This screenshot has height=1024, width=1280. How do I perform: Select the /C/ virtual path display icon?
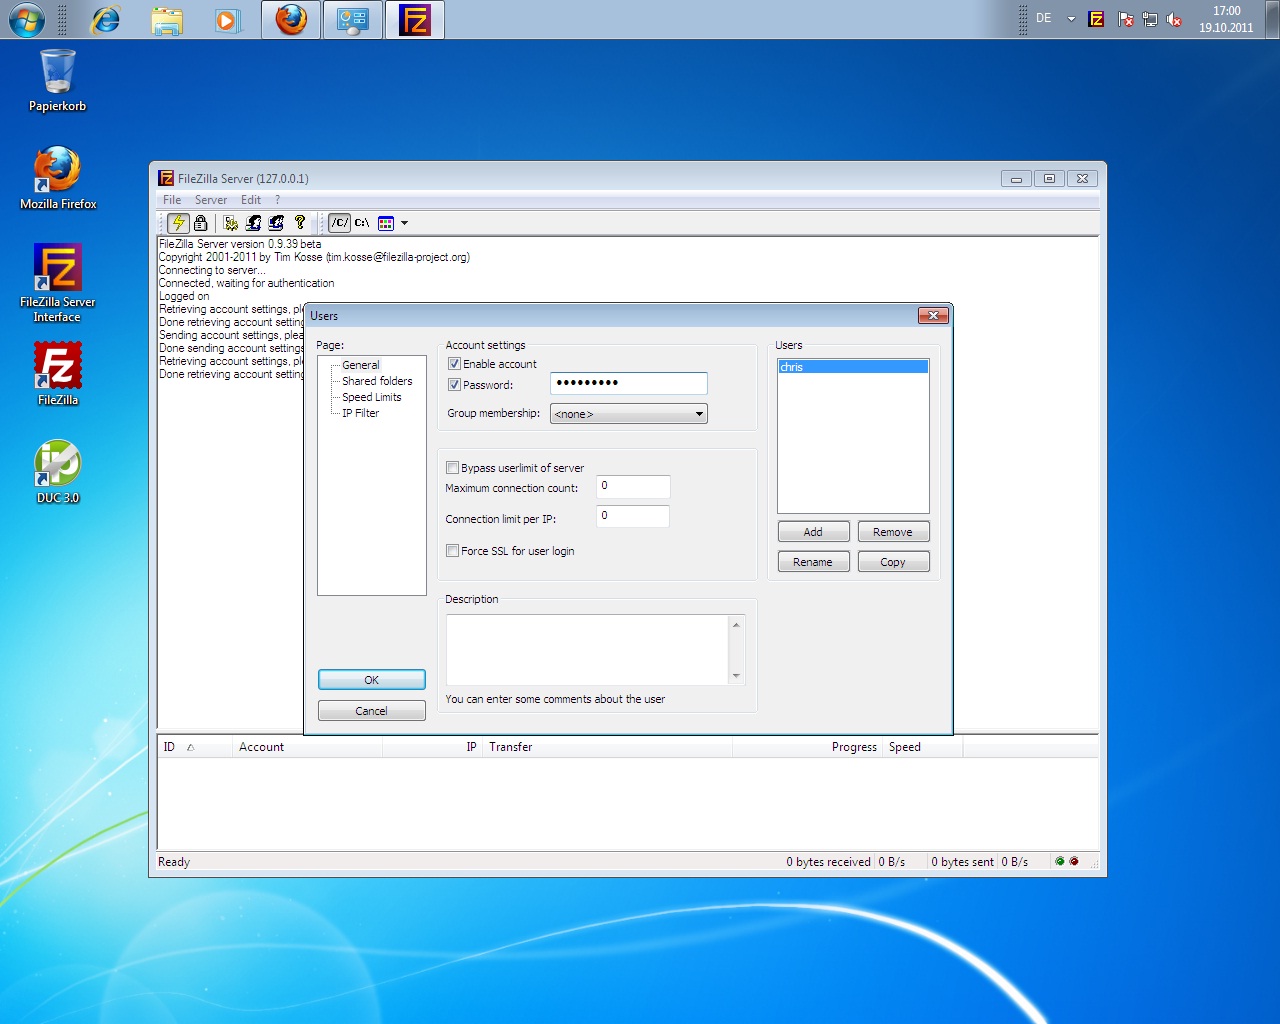(x=340, y=223)
